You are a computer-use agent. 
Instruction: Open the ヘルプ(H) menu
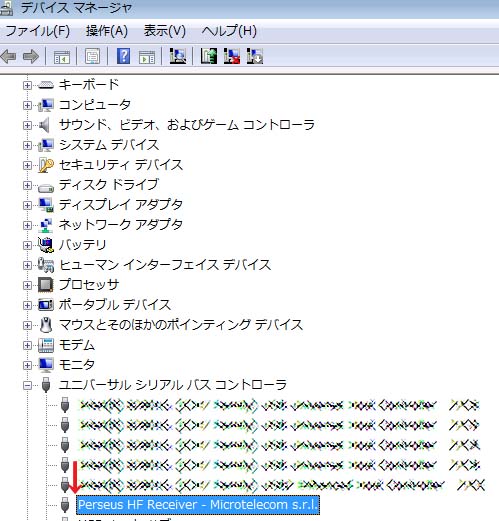(229, 31)
